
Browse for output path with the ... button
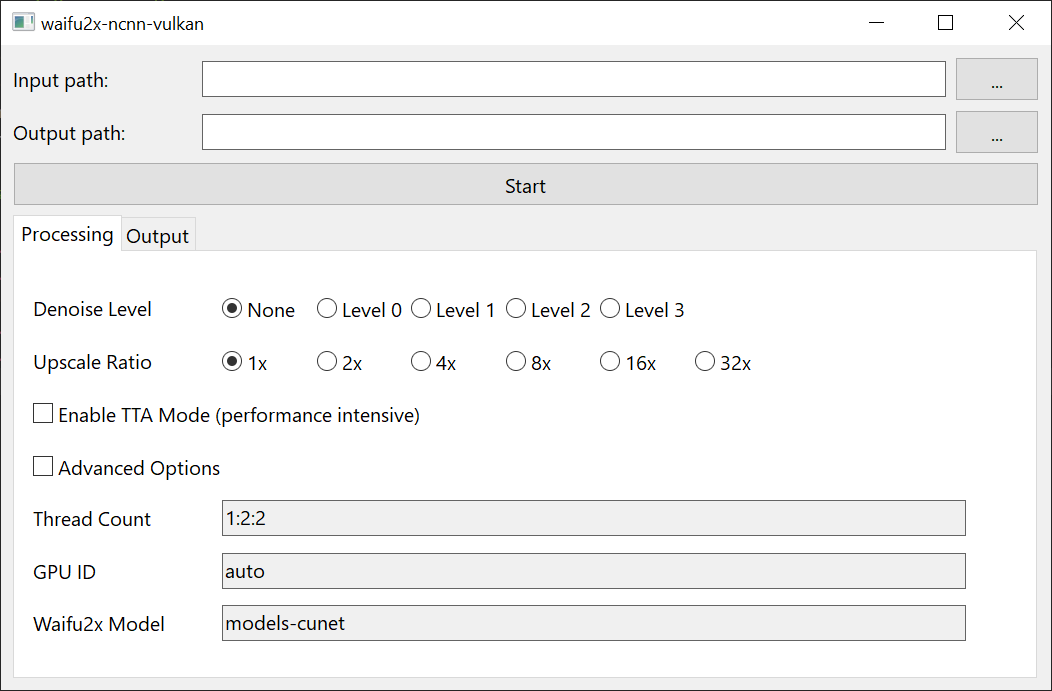996,132
